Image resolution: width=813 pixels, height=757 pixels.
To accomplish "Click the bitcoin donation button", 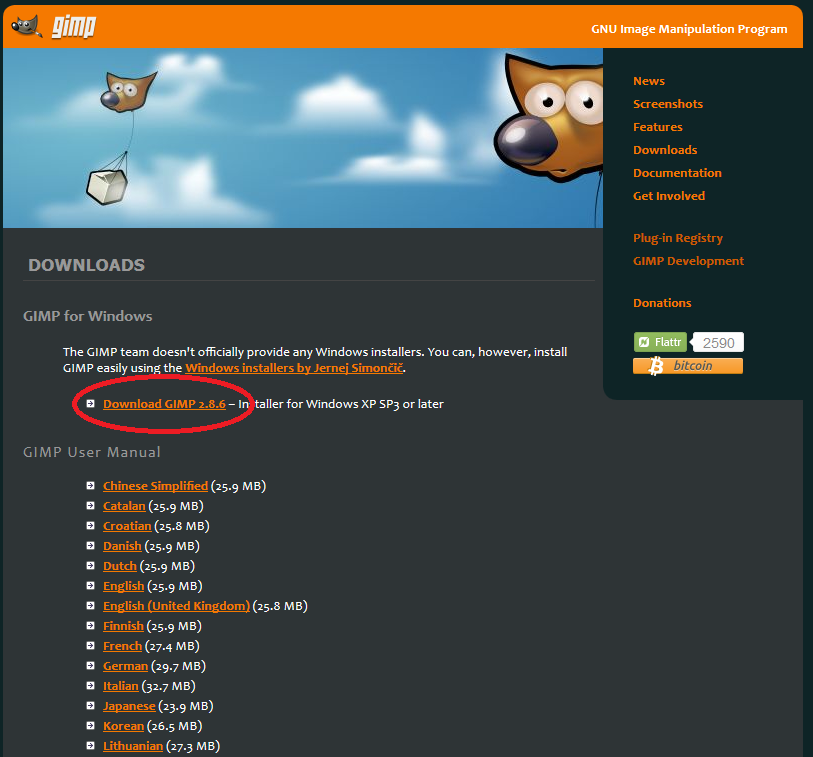I will [688, 366].
